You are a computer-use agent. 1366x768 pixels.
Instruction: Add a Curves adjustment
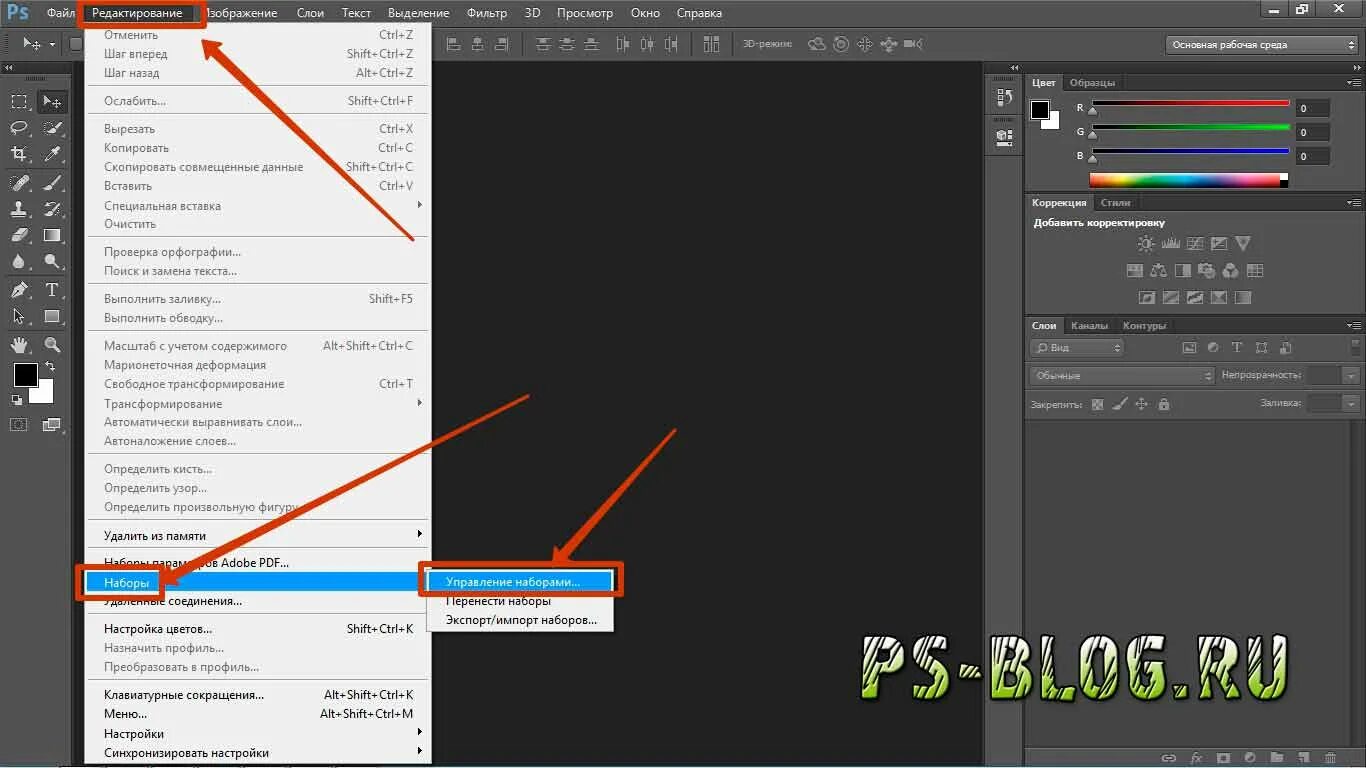tap(1194, 244)
